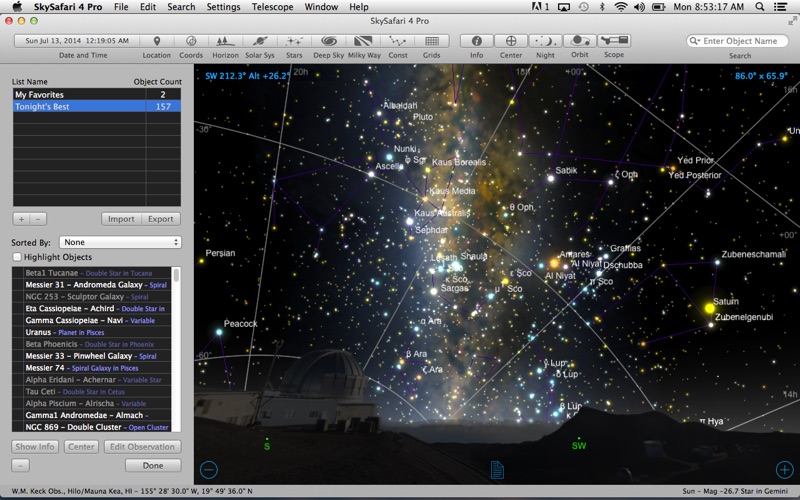The image size is (800, 500).
Task: Toggle the Solar Sys toolbar icon
Action: coord(260,41)
